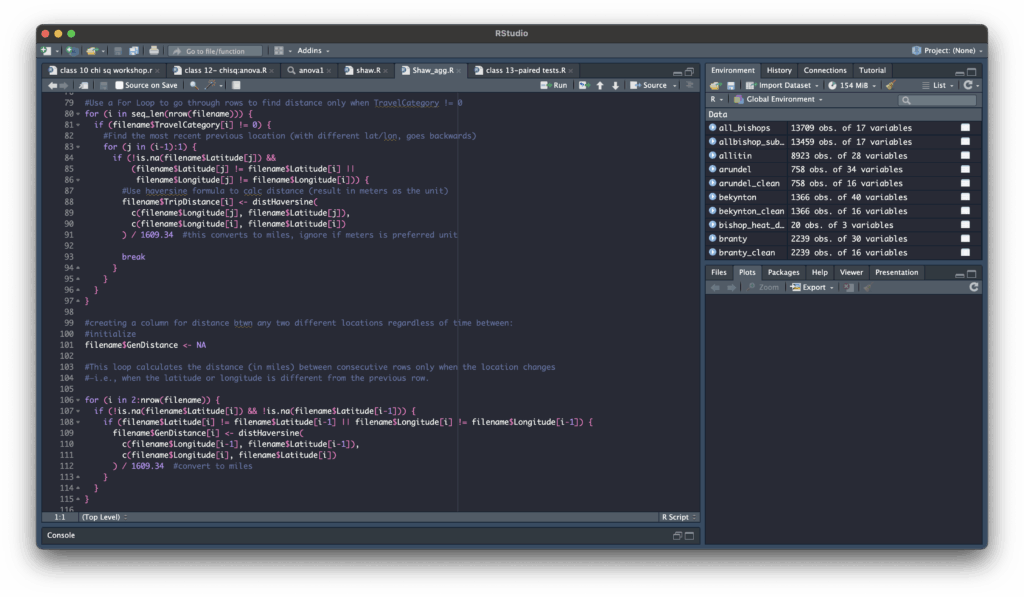Check the box for arundel dataset
This screenshot has height=597, width=1024.
coord(965,169)
